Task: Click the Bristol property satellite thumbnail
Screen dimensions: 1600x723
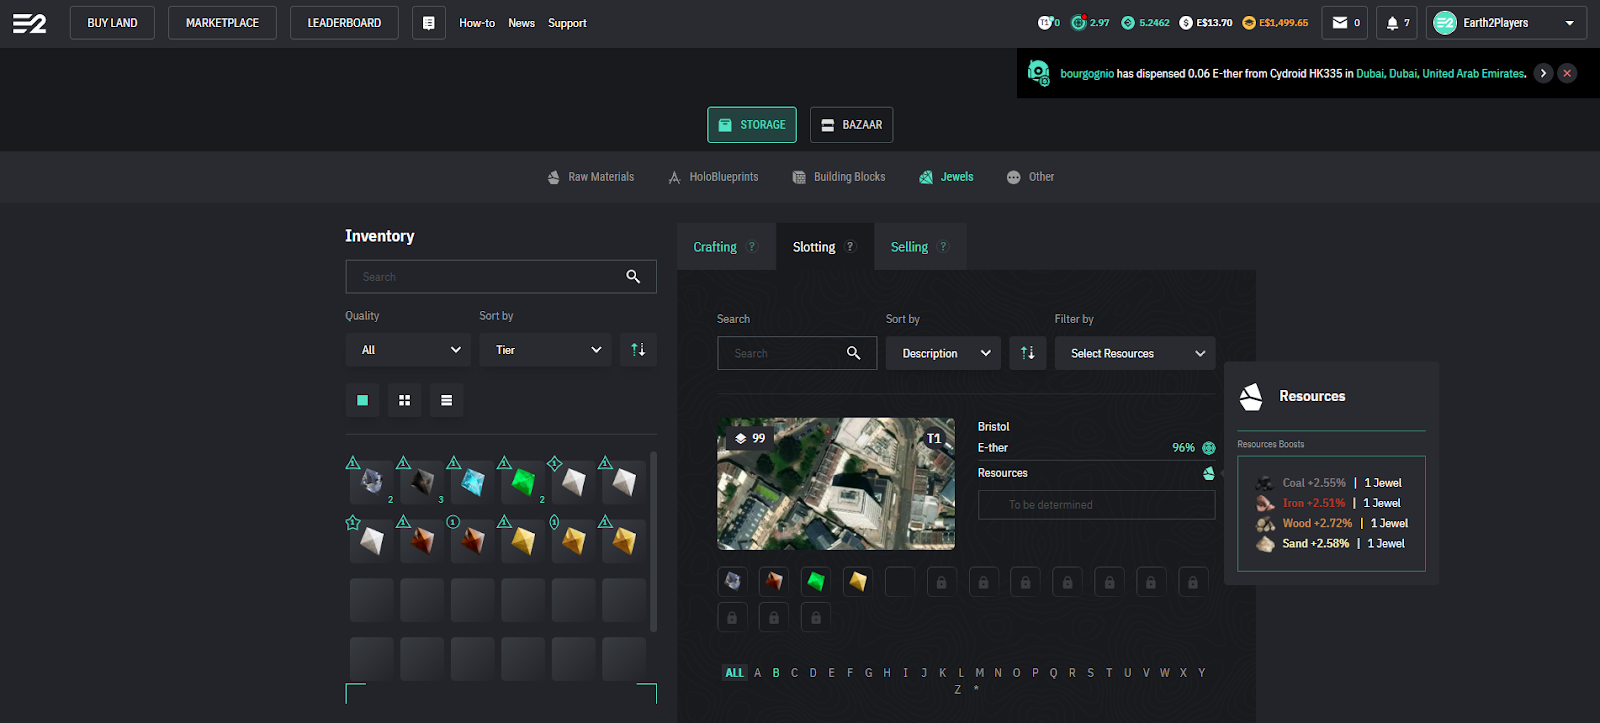Action: (x=836, y=484)
